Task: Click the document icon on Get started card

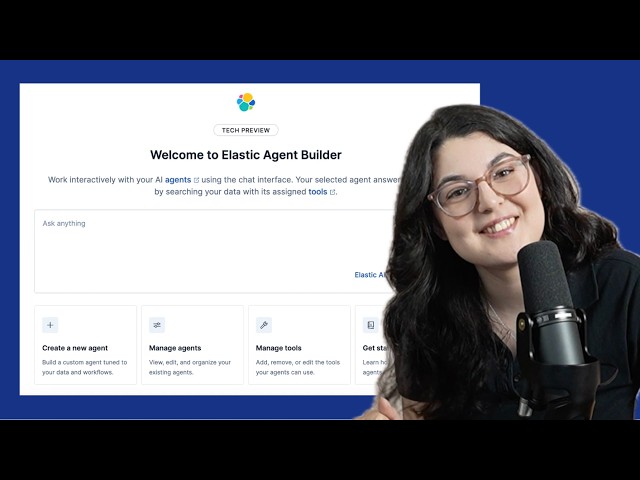Action: pyautogui.click(x=371, y=325)
